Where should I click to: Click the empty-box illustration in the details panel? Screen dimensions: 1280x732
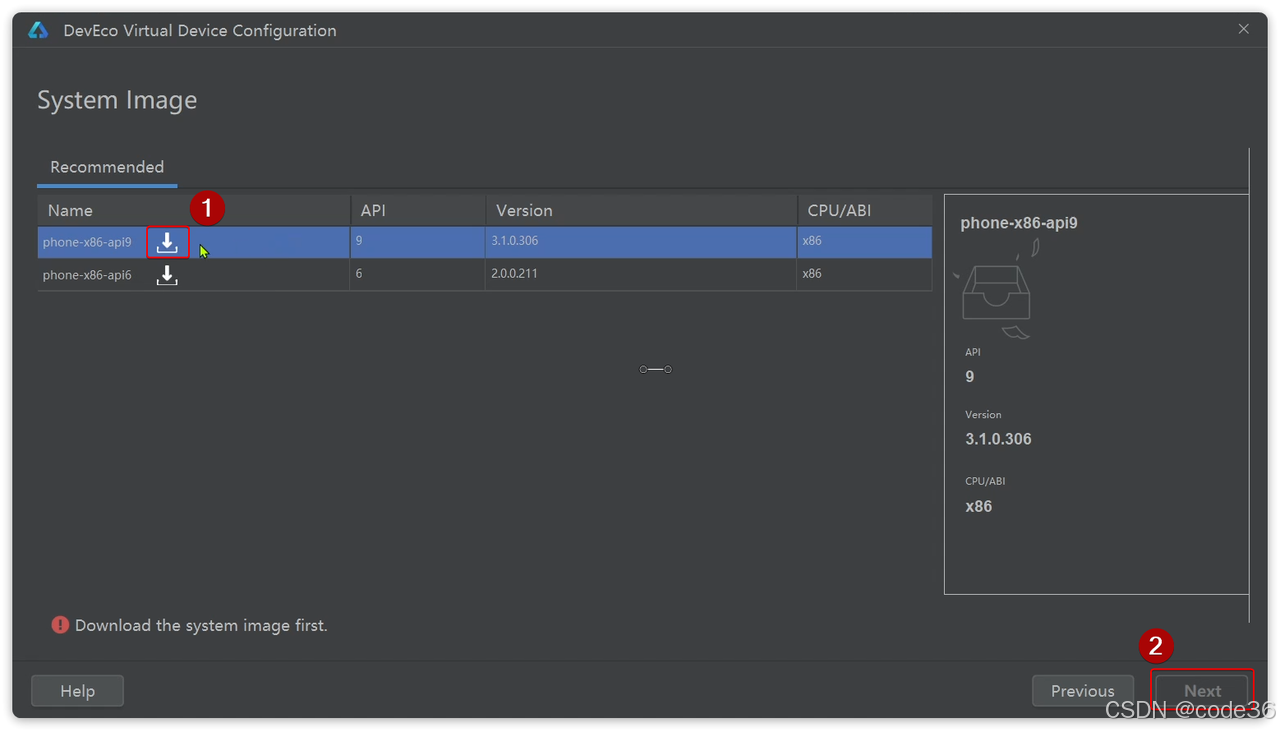[997, 289]
